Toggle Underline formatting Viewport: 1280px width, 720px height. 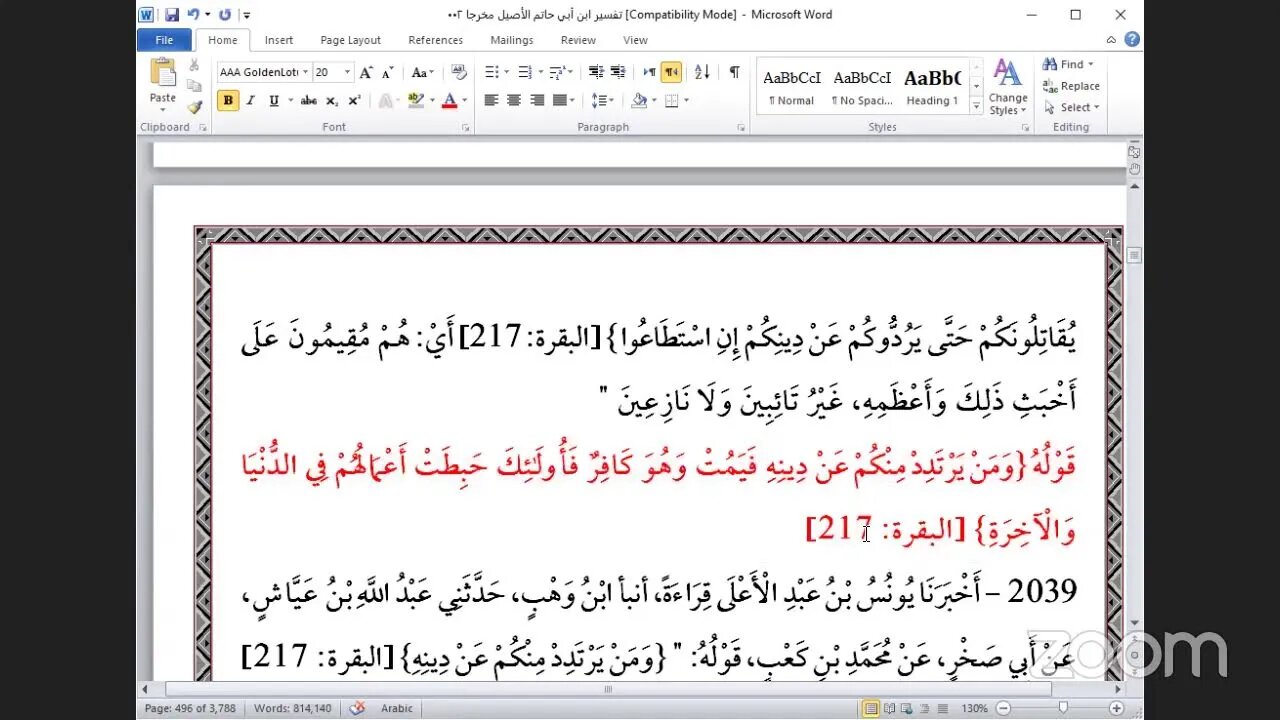(x=273, y=100)
